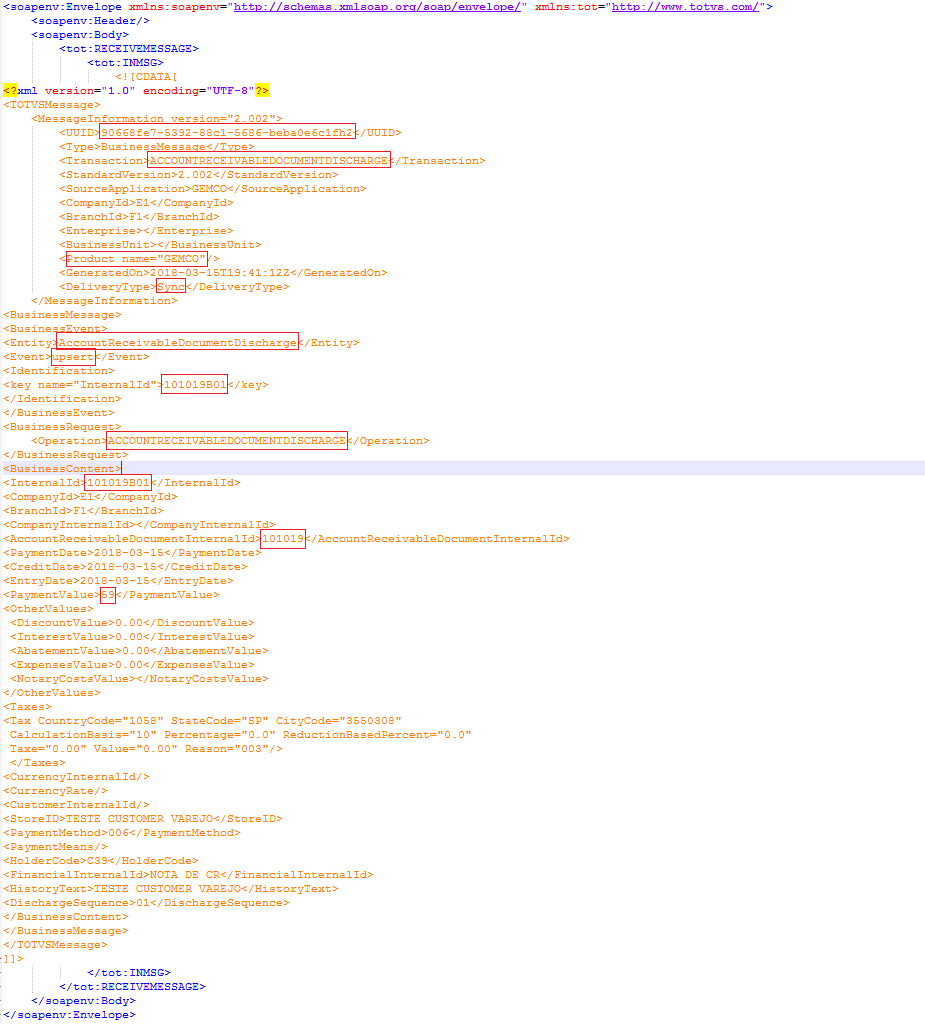Click the Product name="GEMCO" attribute
The width and height of the screenshot is (925, 1024).
[136, 259]
